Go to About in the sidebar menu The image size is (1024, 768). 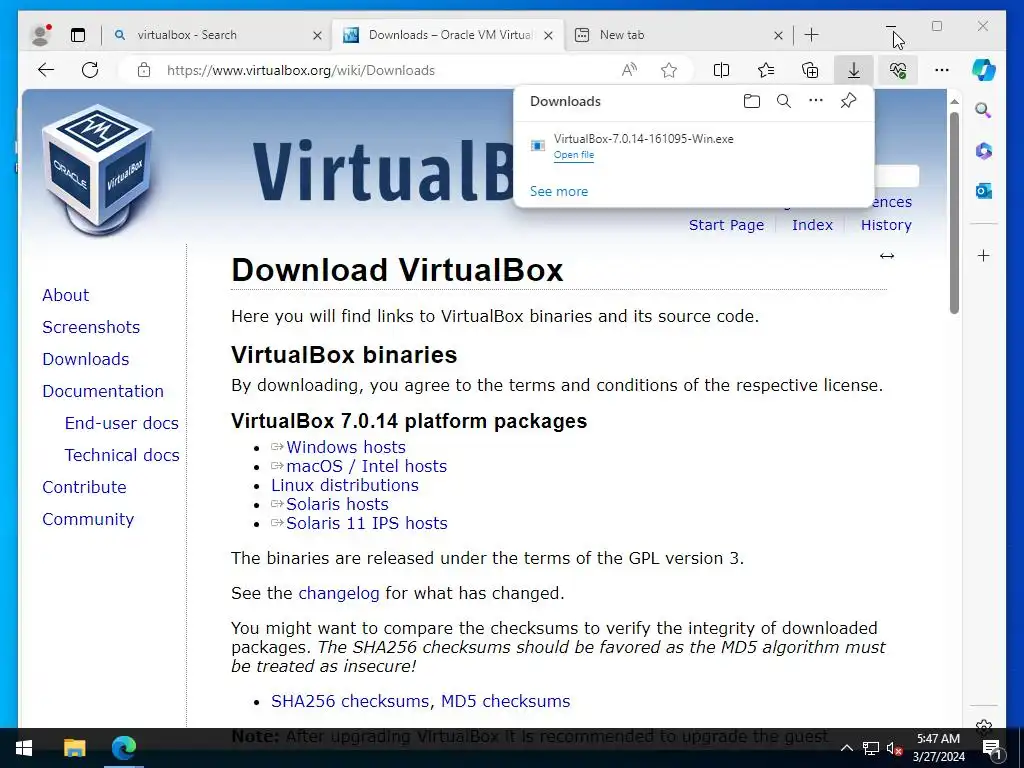[x=65, y=295]
